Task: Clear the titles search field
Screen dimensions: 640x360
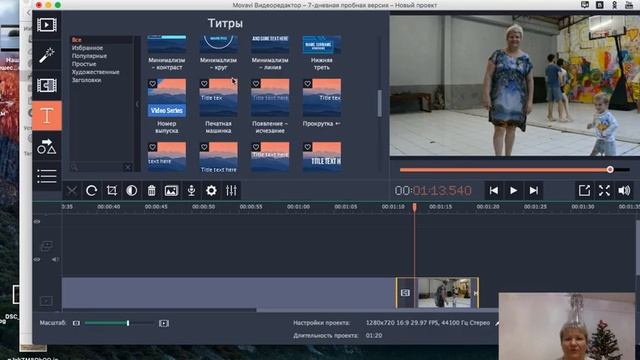Action: tap(128, 167)
